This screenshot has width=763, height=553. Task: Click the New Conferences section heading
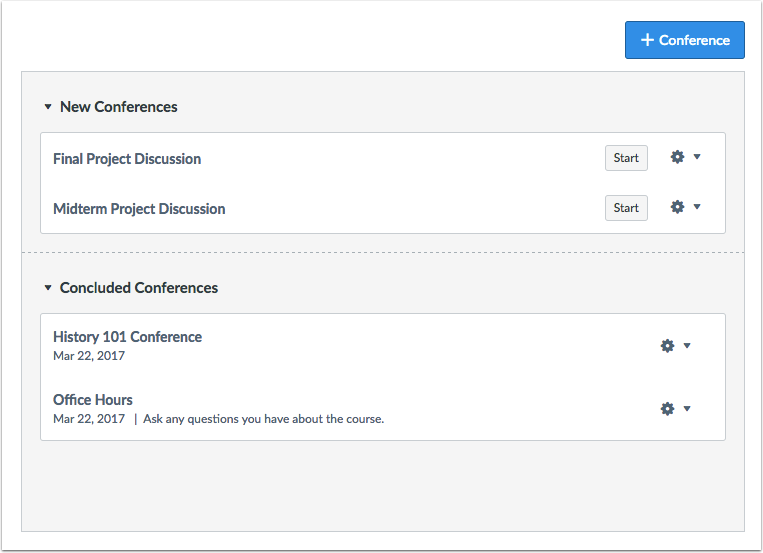click(119, 107)
